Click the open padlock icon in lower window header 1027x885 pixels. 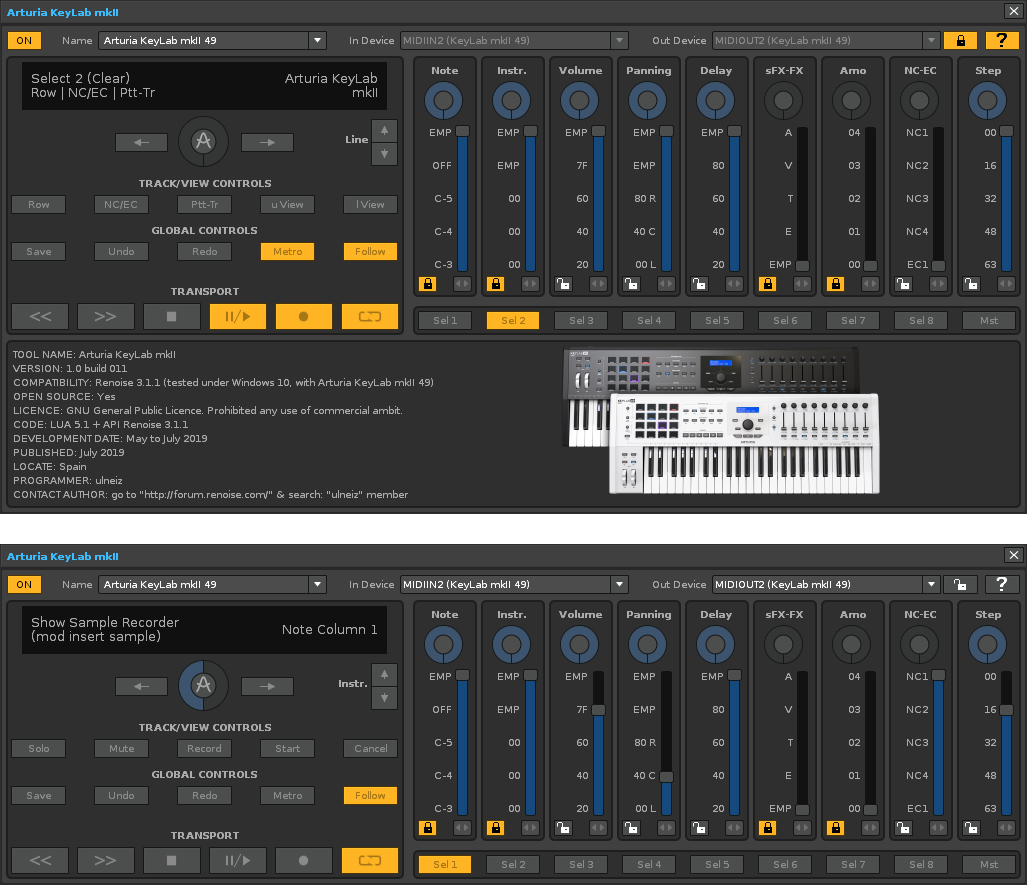pos(960,584)
